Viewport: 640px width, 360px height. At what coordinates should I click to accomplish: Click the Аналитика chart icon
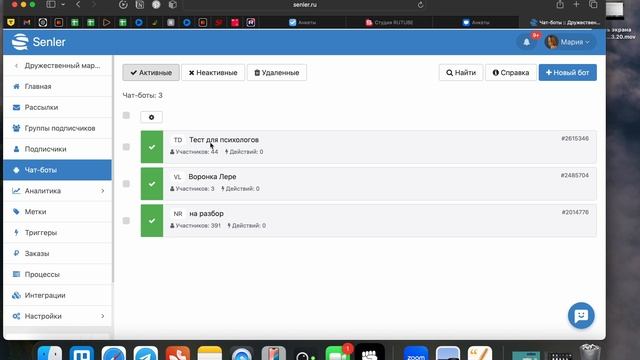16,191
